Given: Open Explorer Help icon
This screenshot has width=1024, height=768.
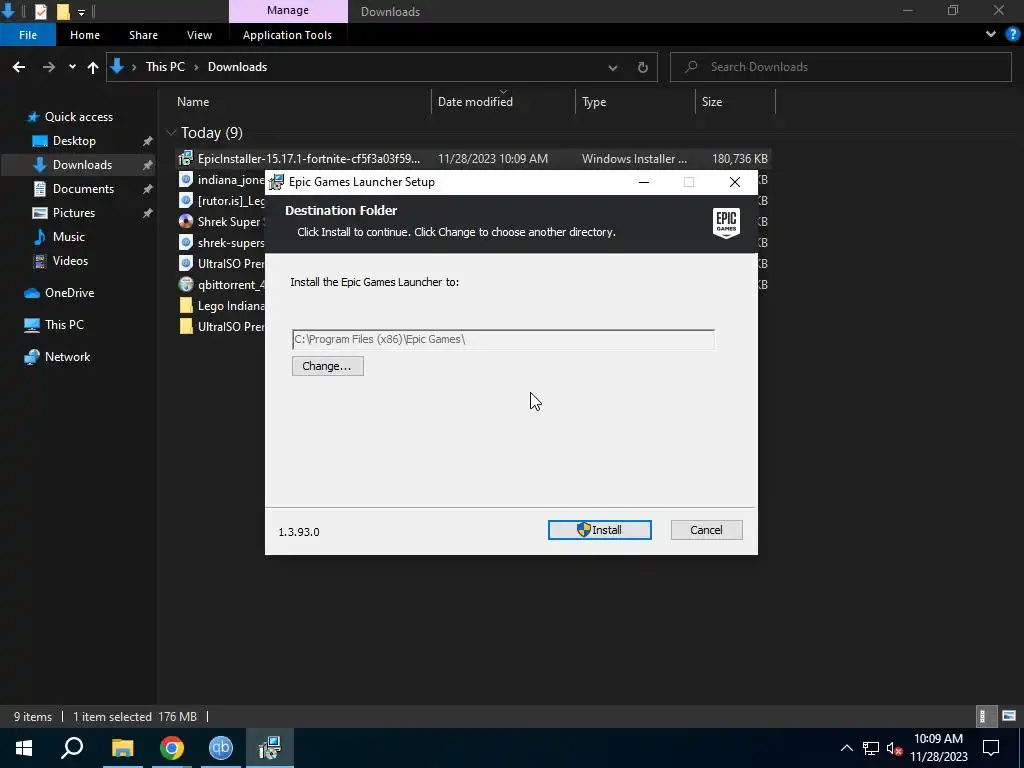Looking at the screenshot, I should 1013,34.
